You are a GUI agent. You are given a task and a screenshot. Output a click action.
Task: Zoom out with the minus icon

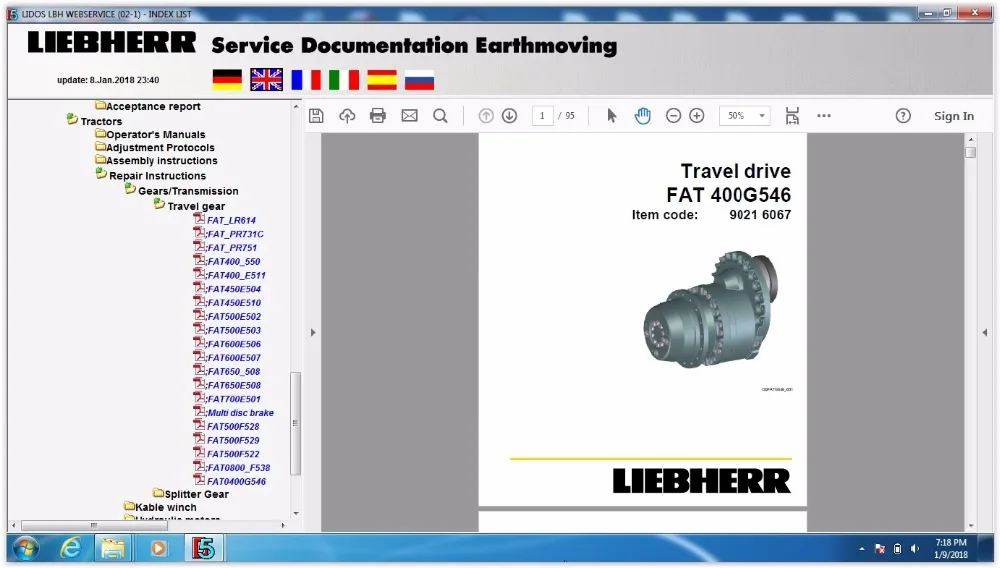673,116
